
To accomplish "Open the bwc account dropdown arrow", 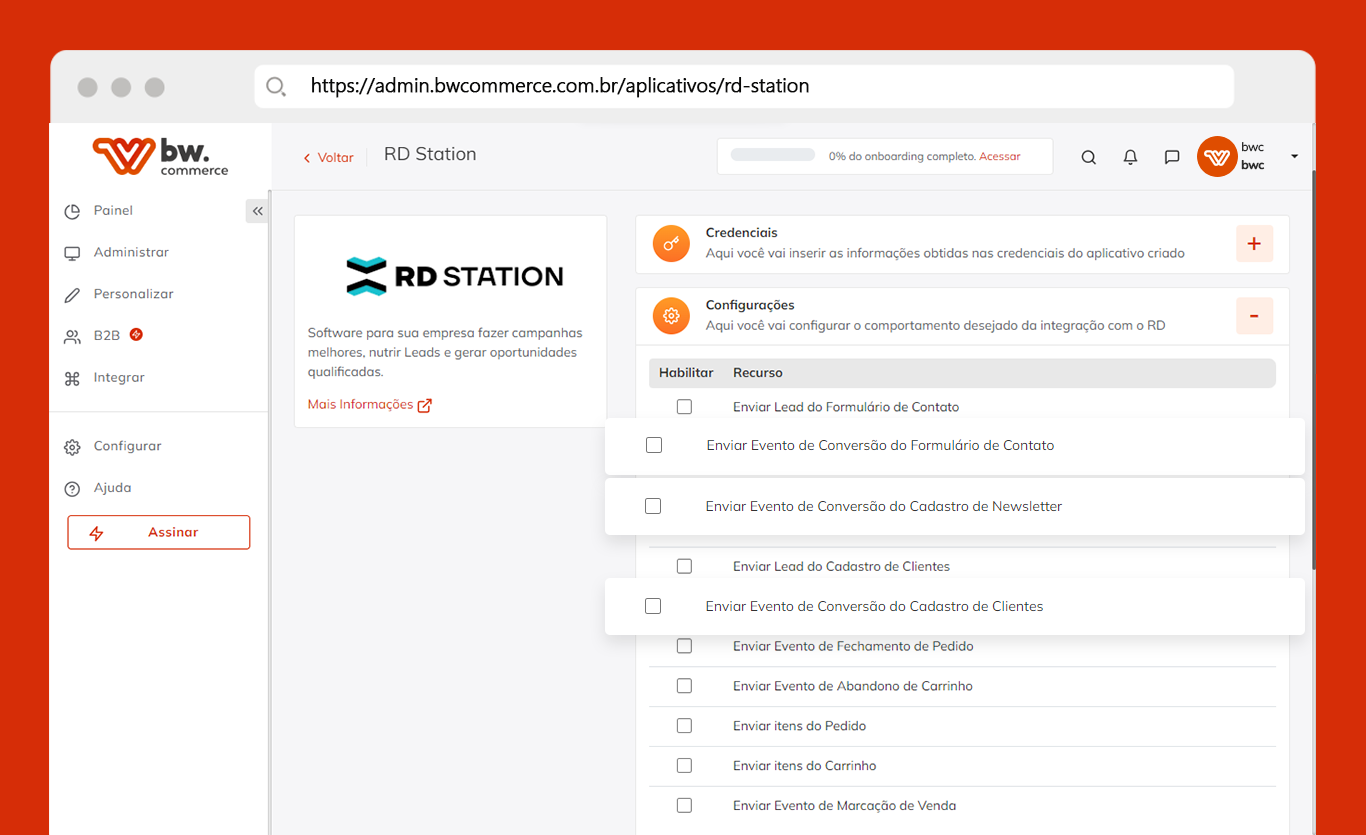I will coord(1294,157).
